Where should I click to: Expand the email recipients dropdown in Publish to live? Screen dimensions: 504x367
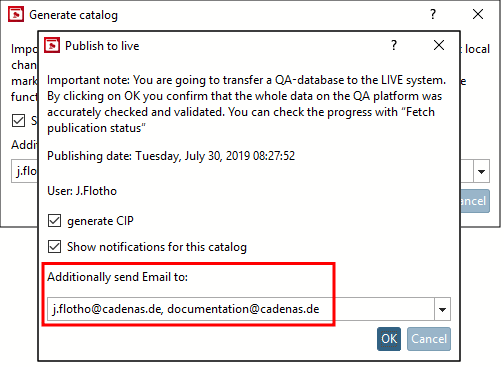coord(442,309)
